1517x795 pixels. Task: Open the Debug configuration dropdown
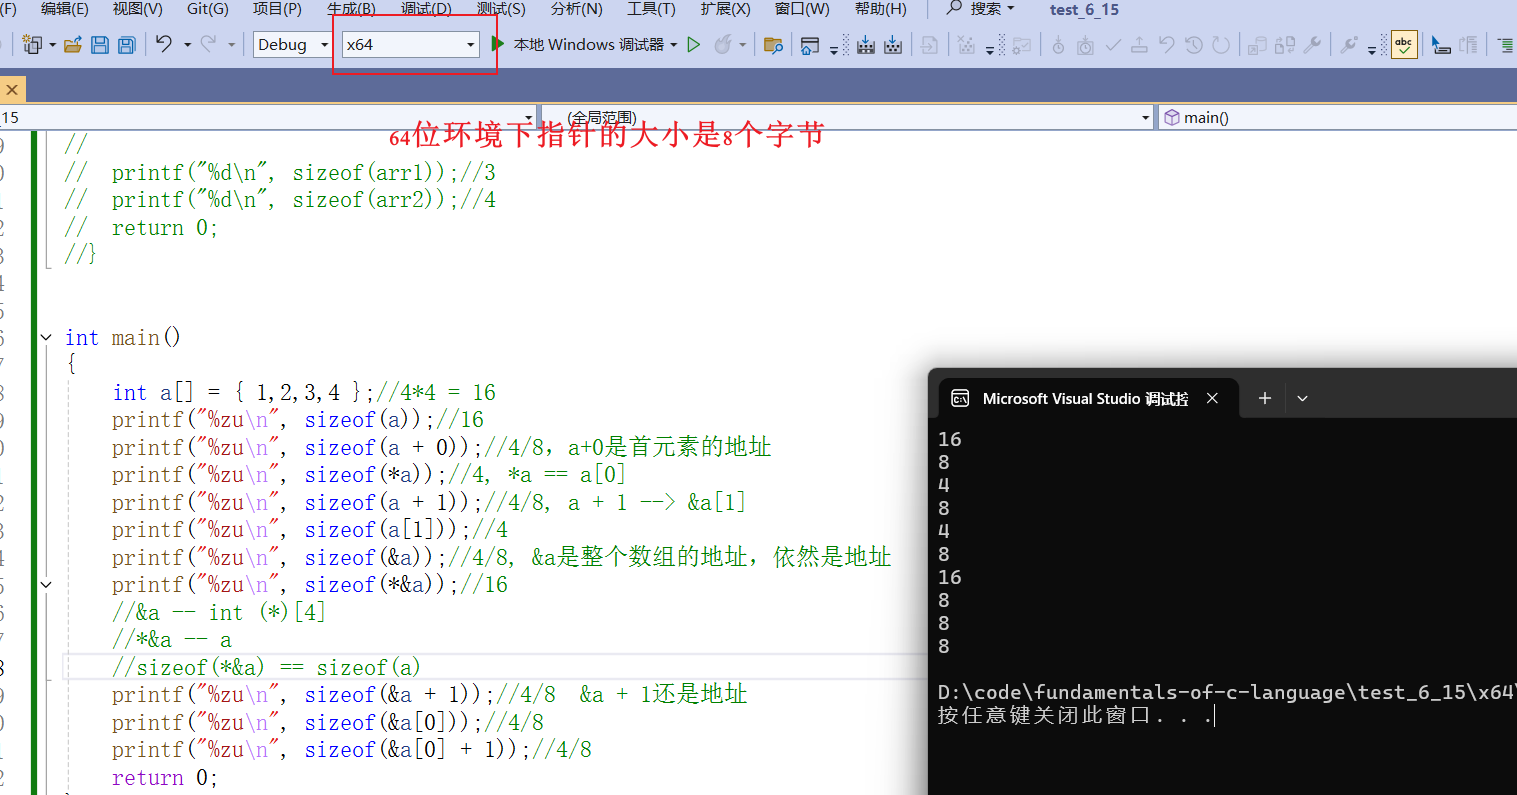tap(293, 45)
